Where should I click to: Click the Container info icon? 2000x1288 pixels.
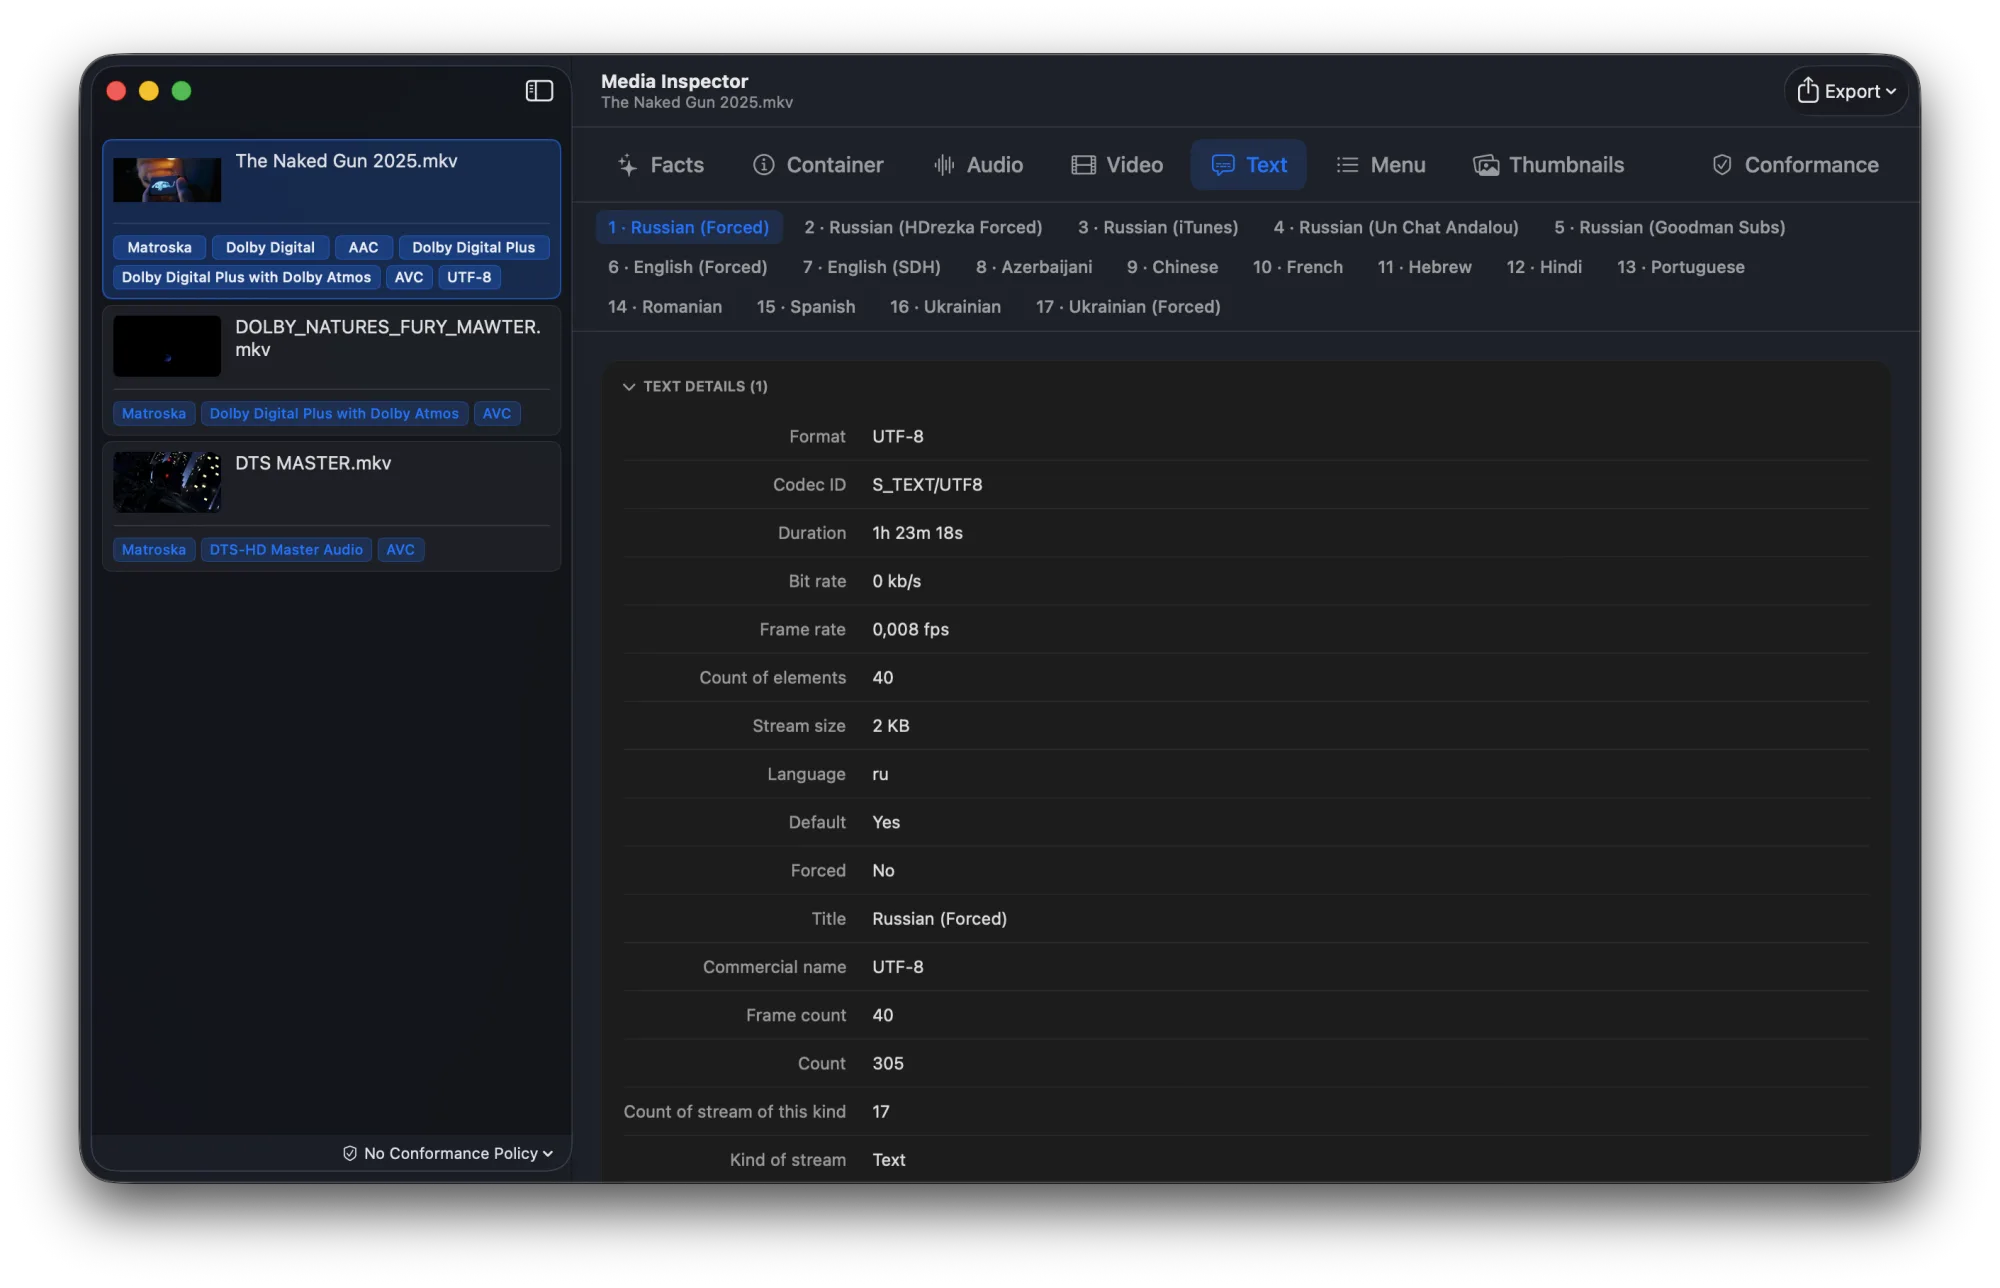coord(764,165)
